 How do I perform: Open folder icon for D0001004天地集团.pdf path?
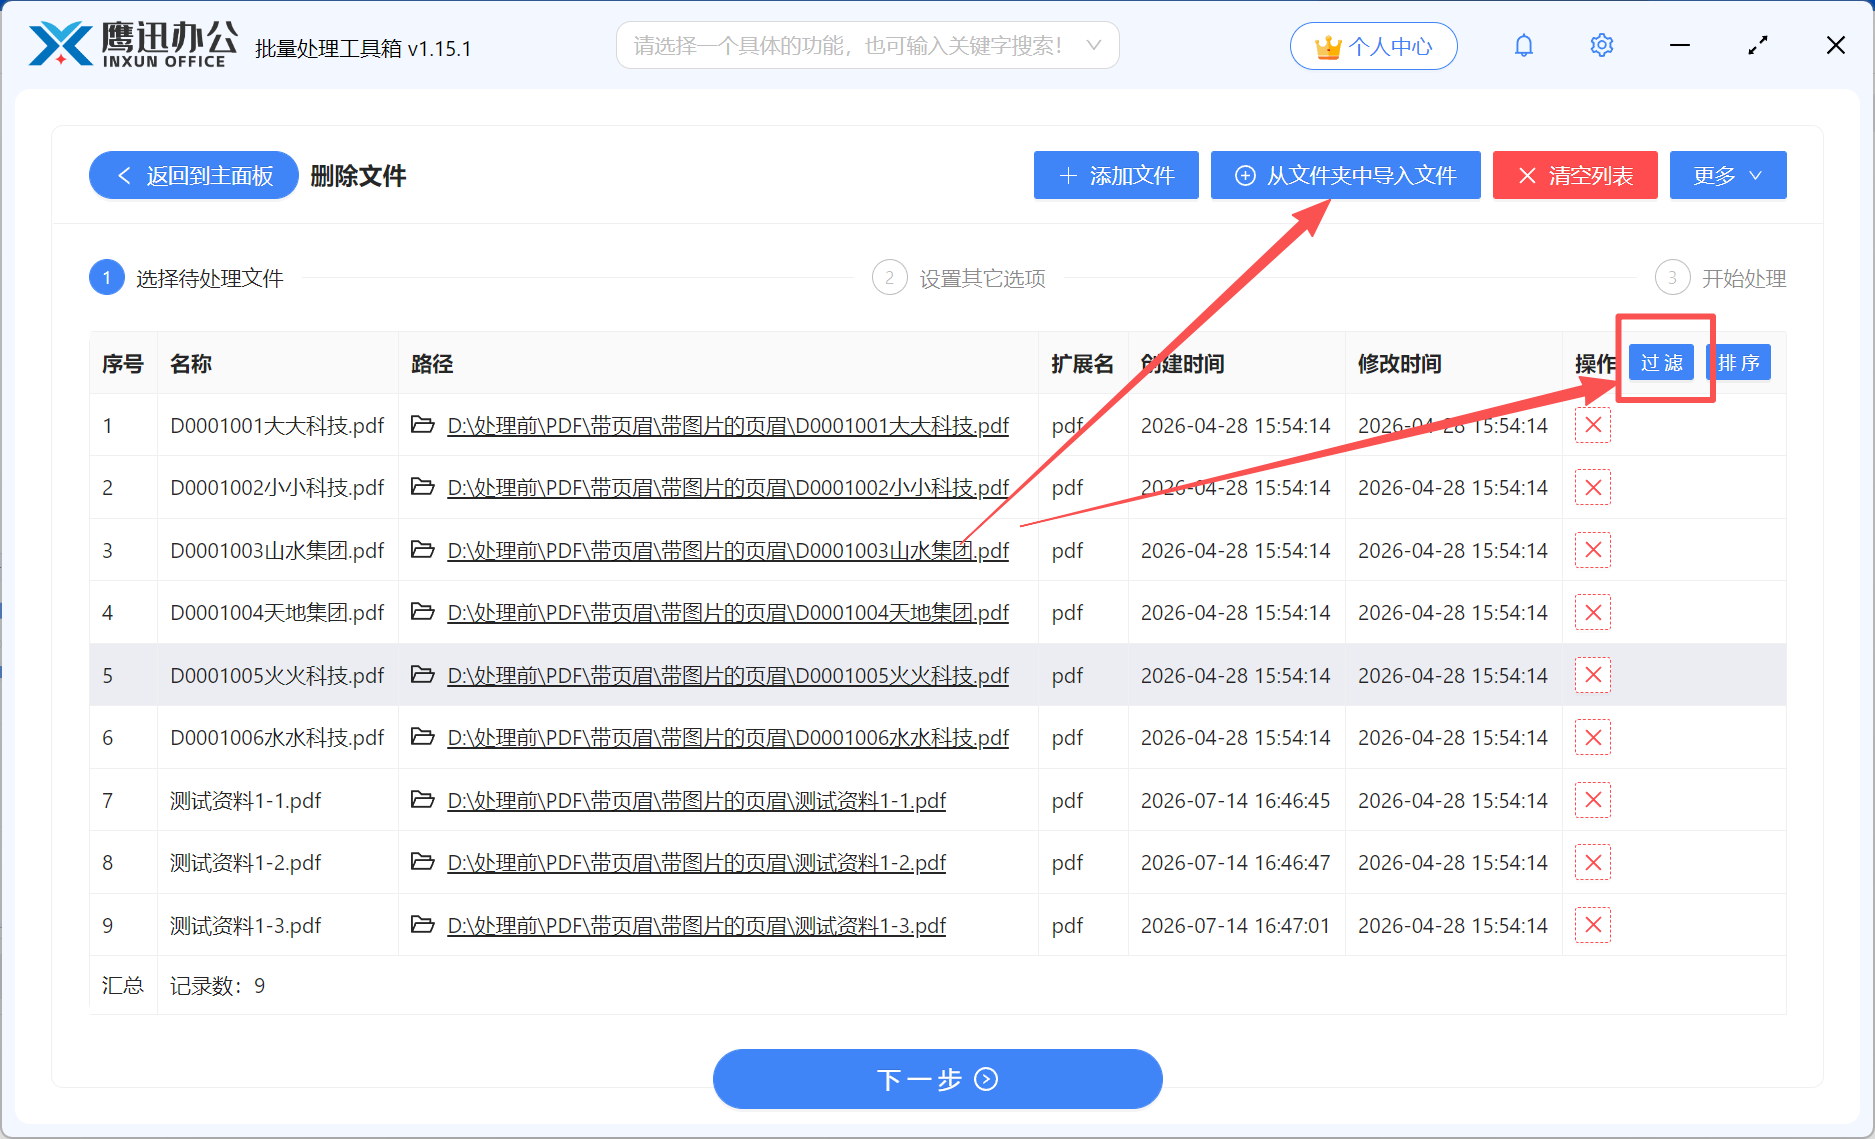(423, 612)
